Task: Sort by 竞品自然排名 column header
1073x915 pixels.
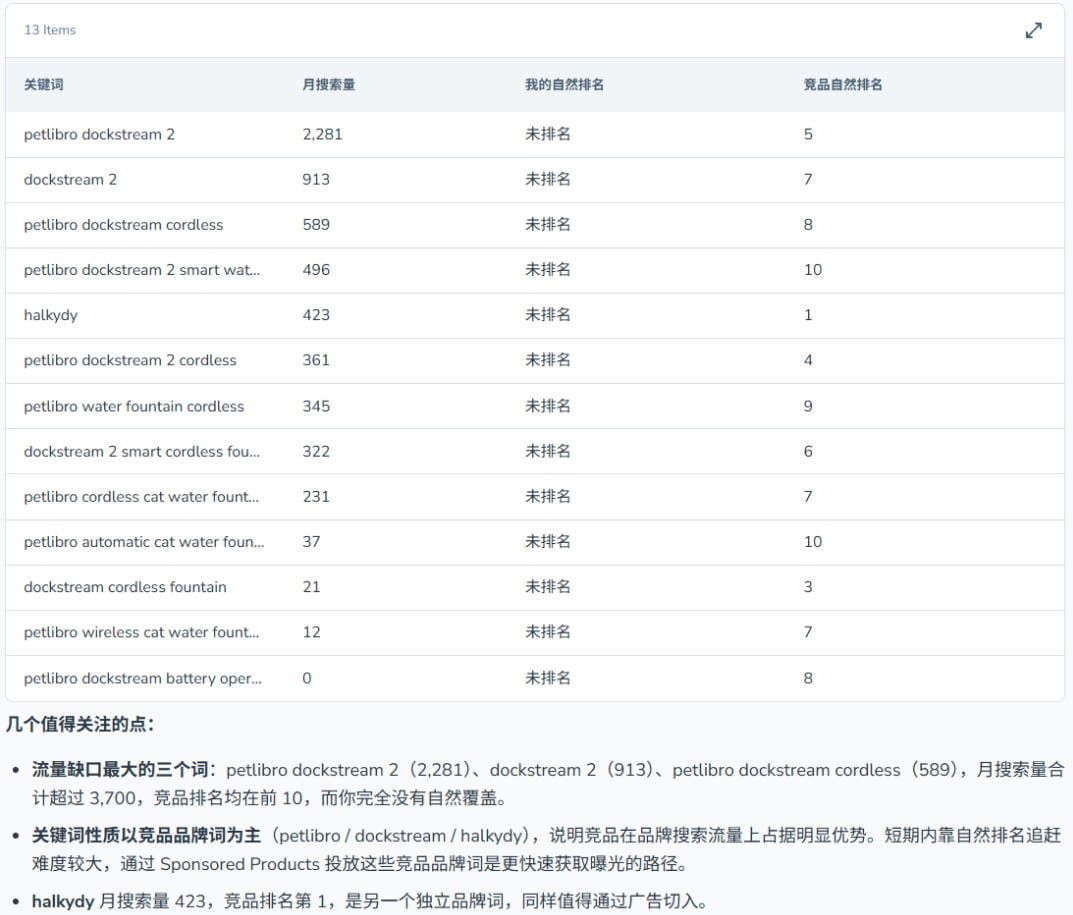Action: 842,85
